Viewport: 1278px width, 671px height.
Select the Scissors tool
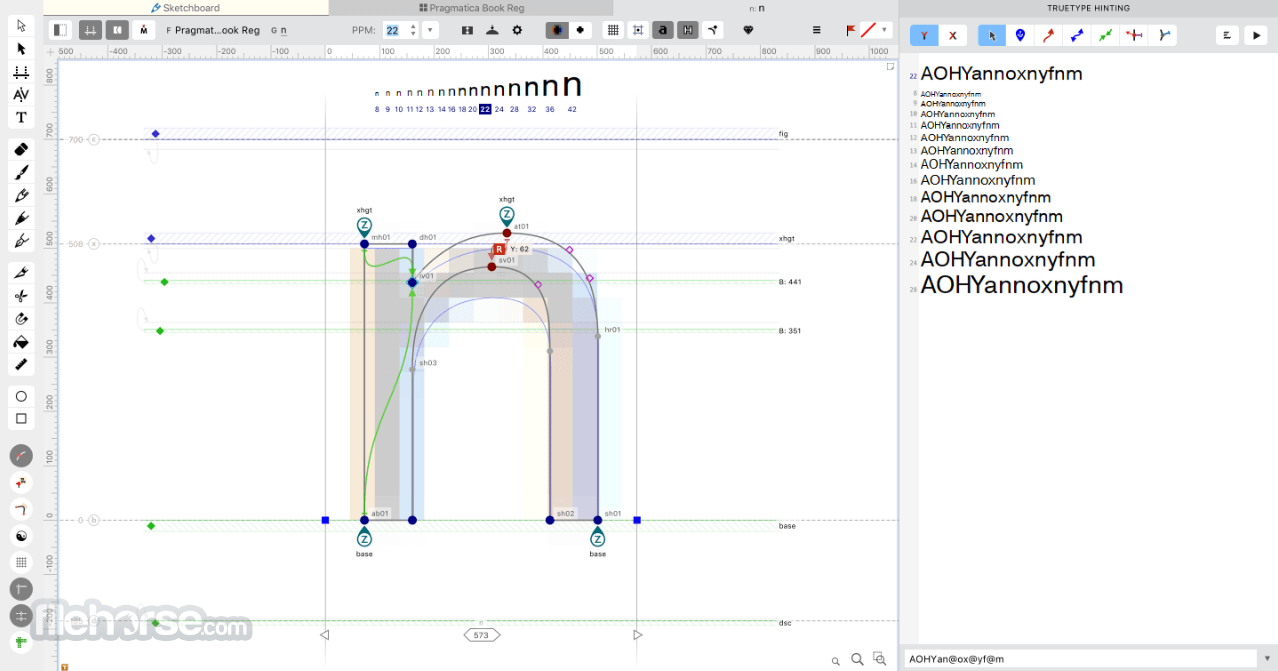coord(21,296)
